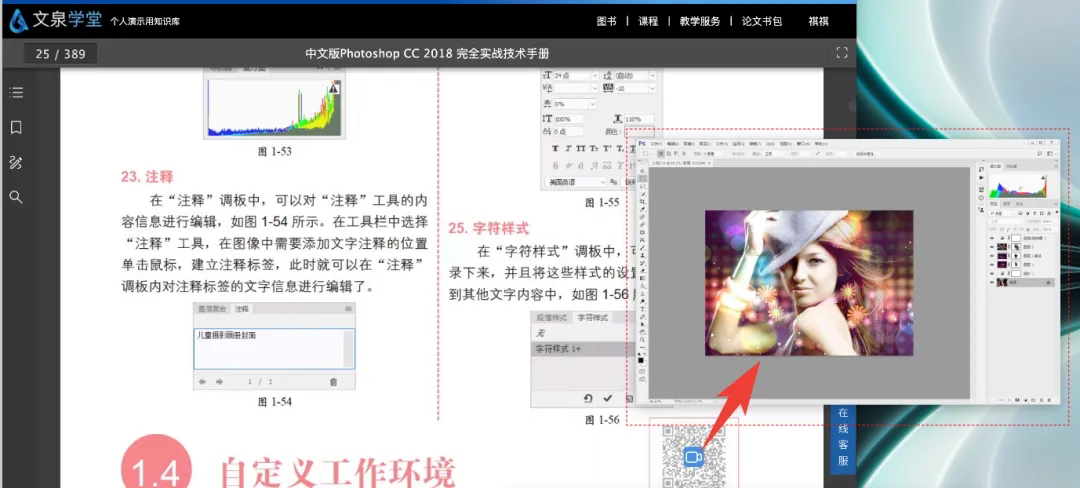Click Photoshop's foreground color swatch
Viewport: 1080px width, 488px height.
click(x=641, y=360)
